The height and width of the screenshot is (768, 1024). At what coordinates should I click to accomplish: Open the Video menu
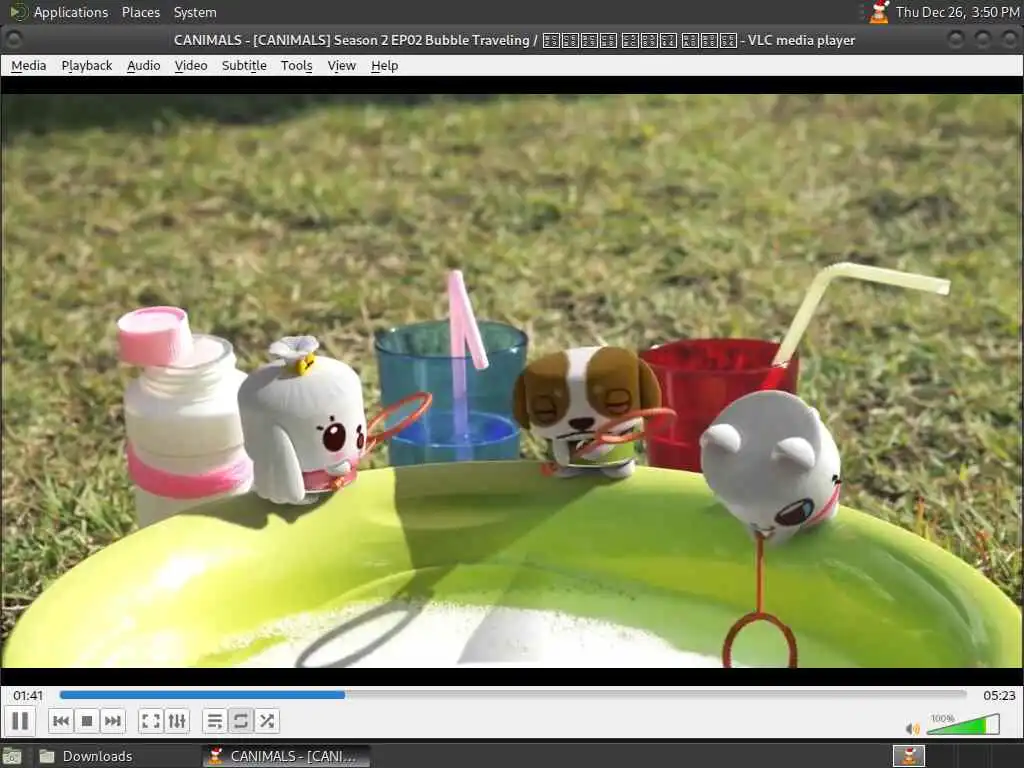coord(191,65)
